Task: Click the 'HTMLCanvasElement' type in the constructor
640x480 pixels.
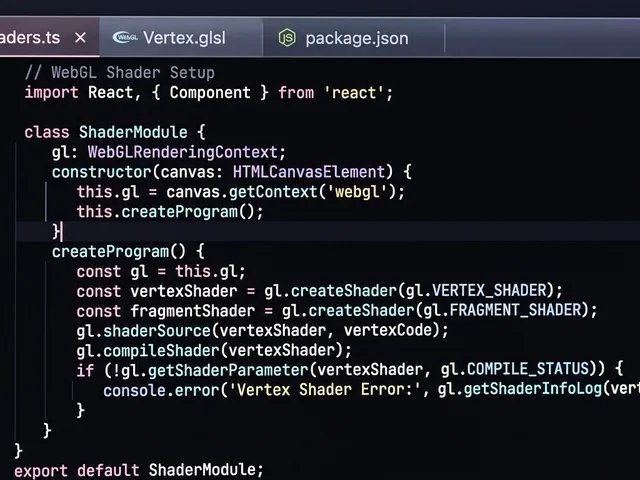Action: (x=309, y=172)
